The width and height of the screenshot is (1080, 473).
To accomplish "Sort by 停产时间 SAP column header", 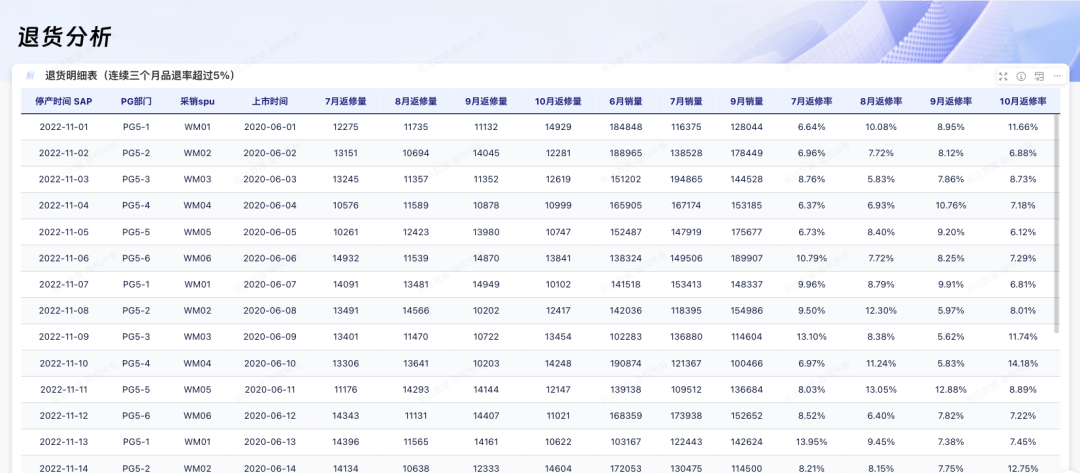I will point(63,101).
